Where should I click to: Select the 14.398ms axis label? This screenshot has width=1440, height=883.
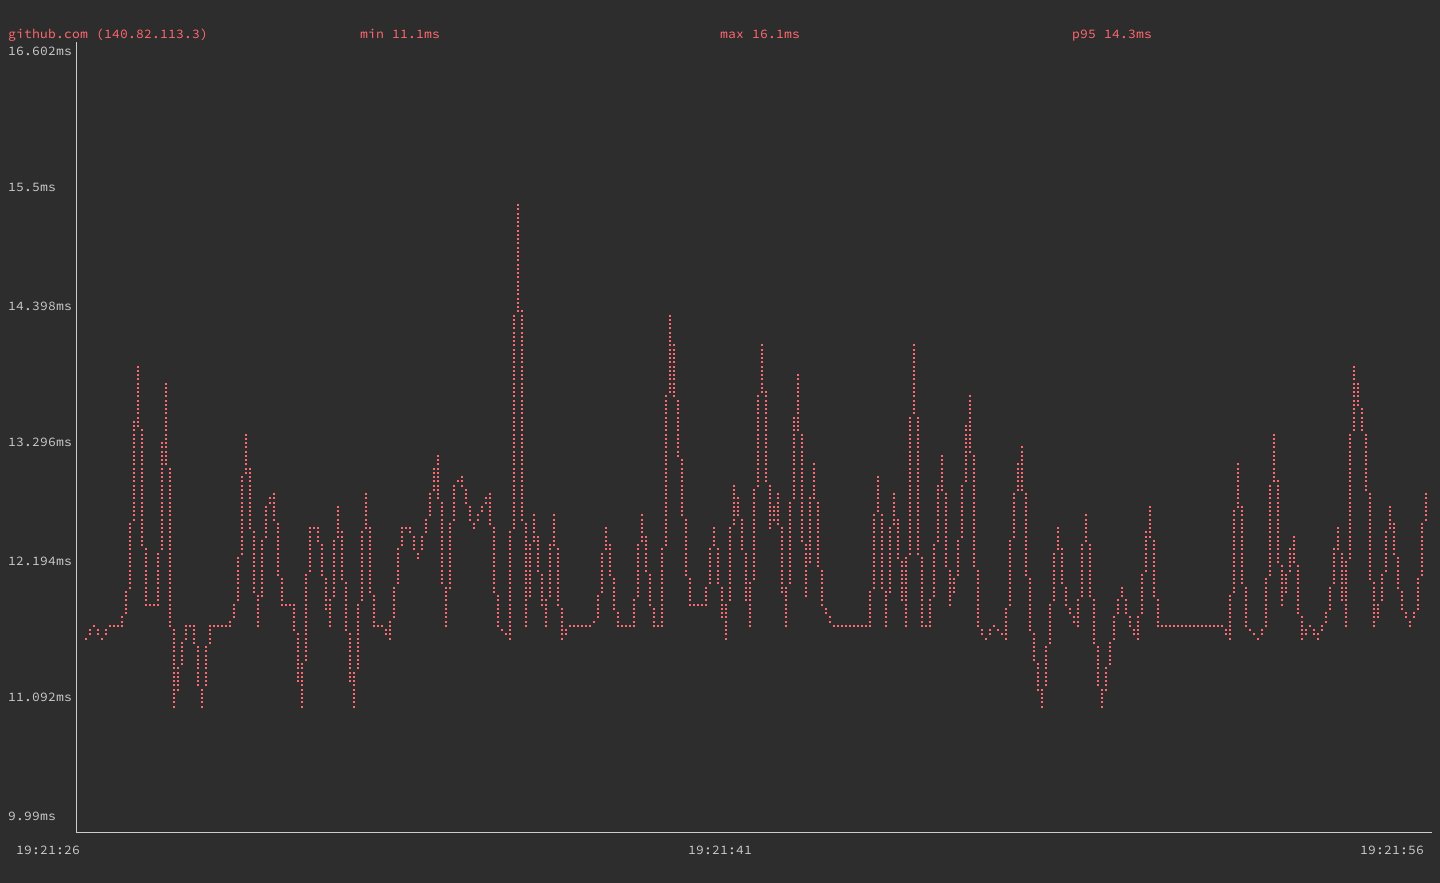[39, 307]
